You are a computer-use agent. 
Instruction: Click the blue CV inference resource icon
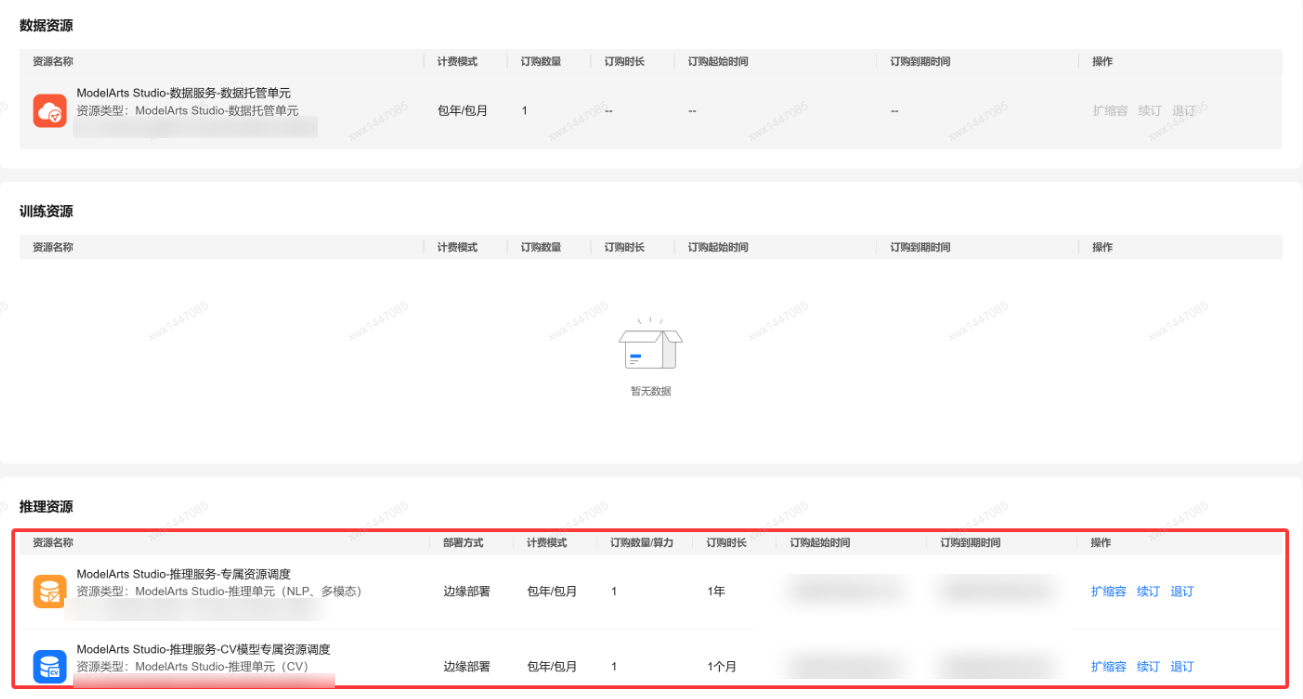click(50, 666)
